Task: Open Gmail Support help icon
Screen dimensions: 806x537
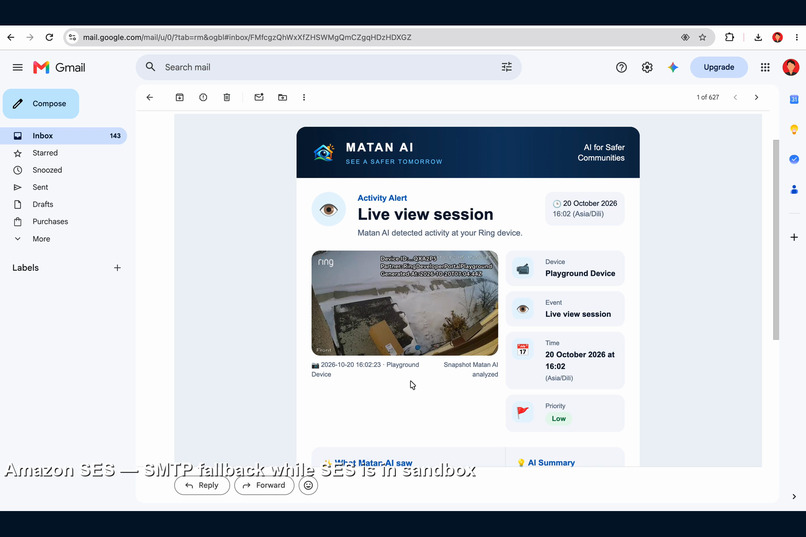Action: 621,67
